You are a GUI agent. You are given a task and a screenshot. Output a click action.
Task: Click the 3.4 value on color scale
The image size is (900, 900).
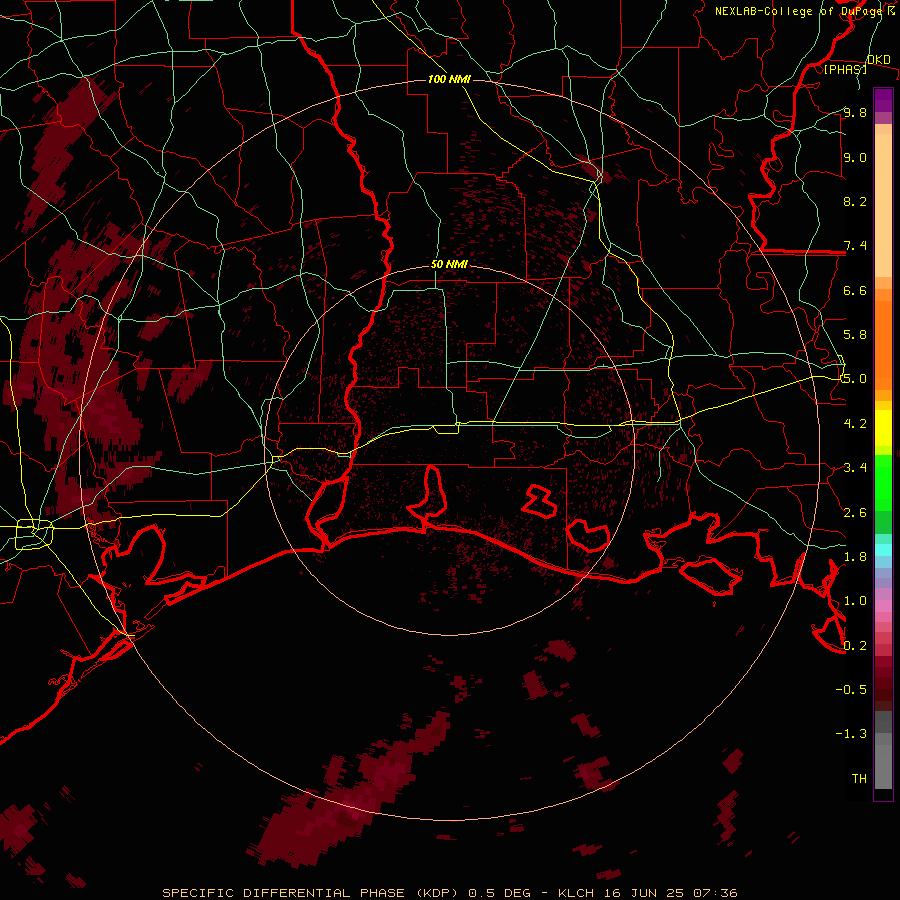855,468
